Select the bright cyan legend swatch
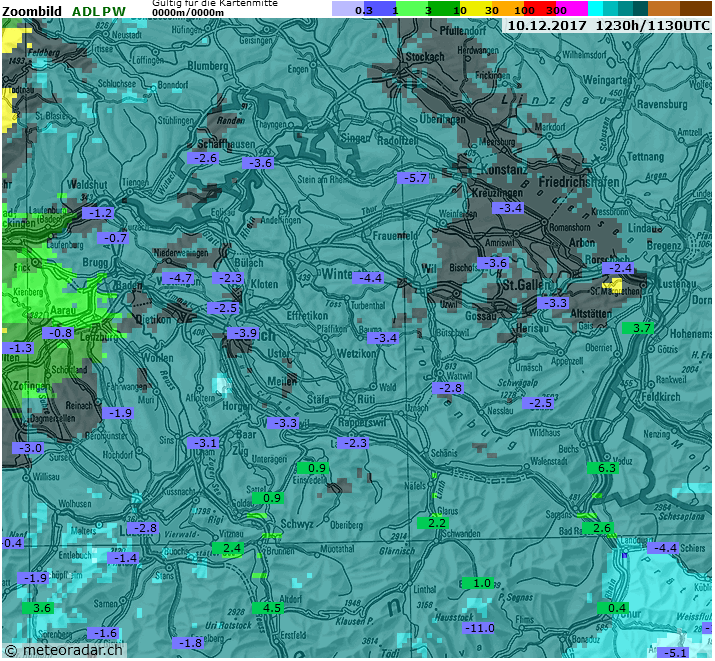This screenshot has height=661, width=715. click(x=595, y=9)
